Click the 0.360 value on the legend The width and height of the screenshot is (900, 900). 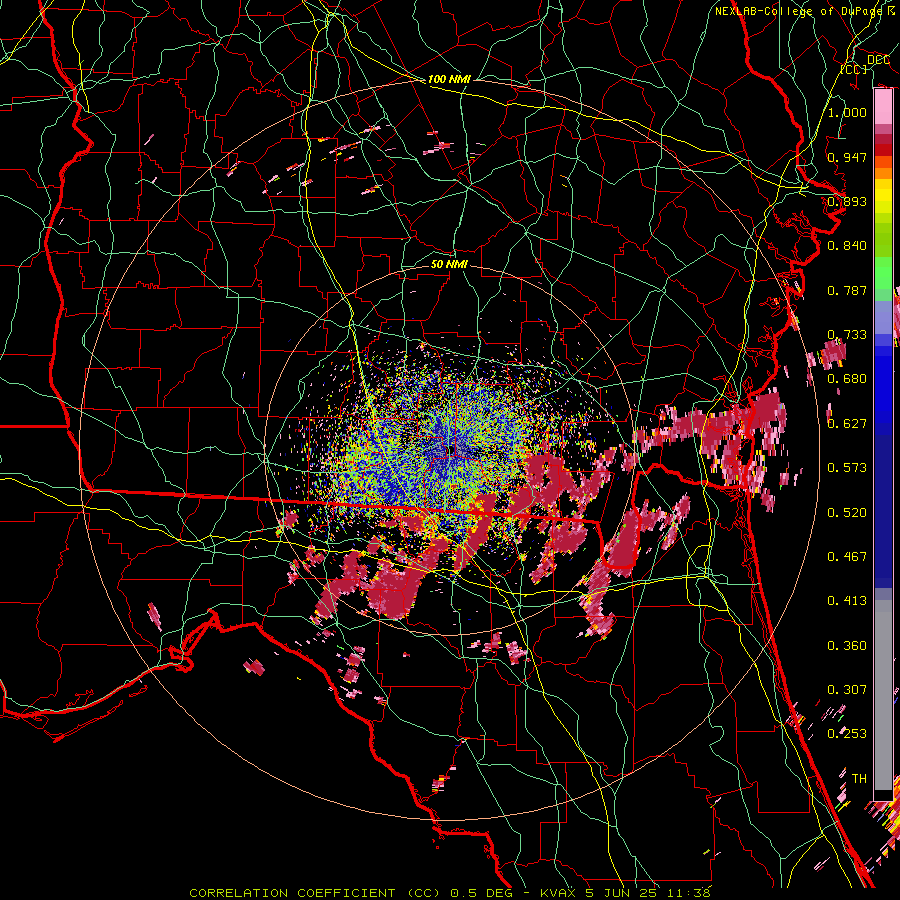[x=847, y=646]
